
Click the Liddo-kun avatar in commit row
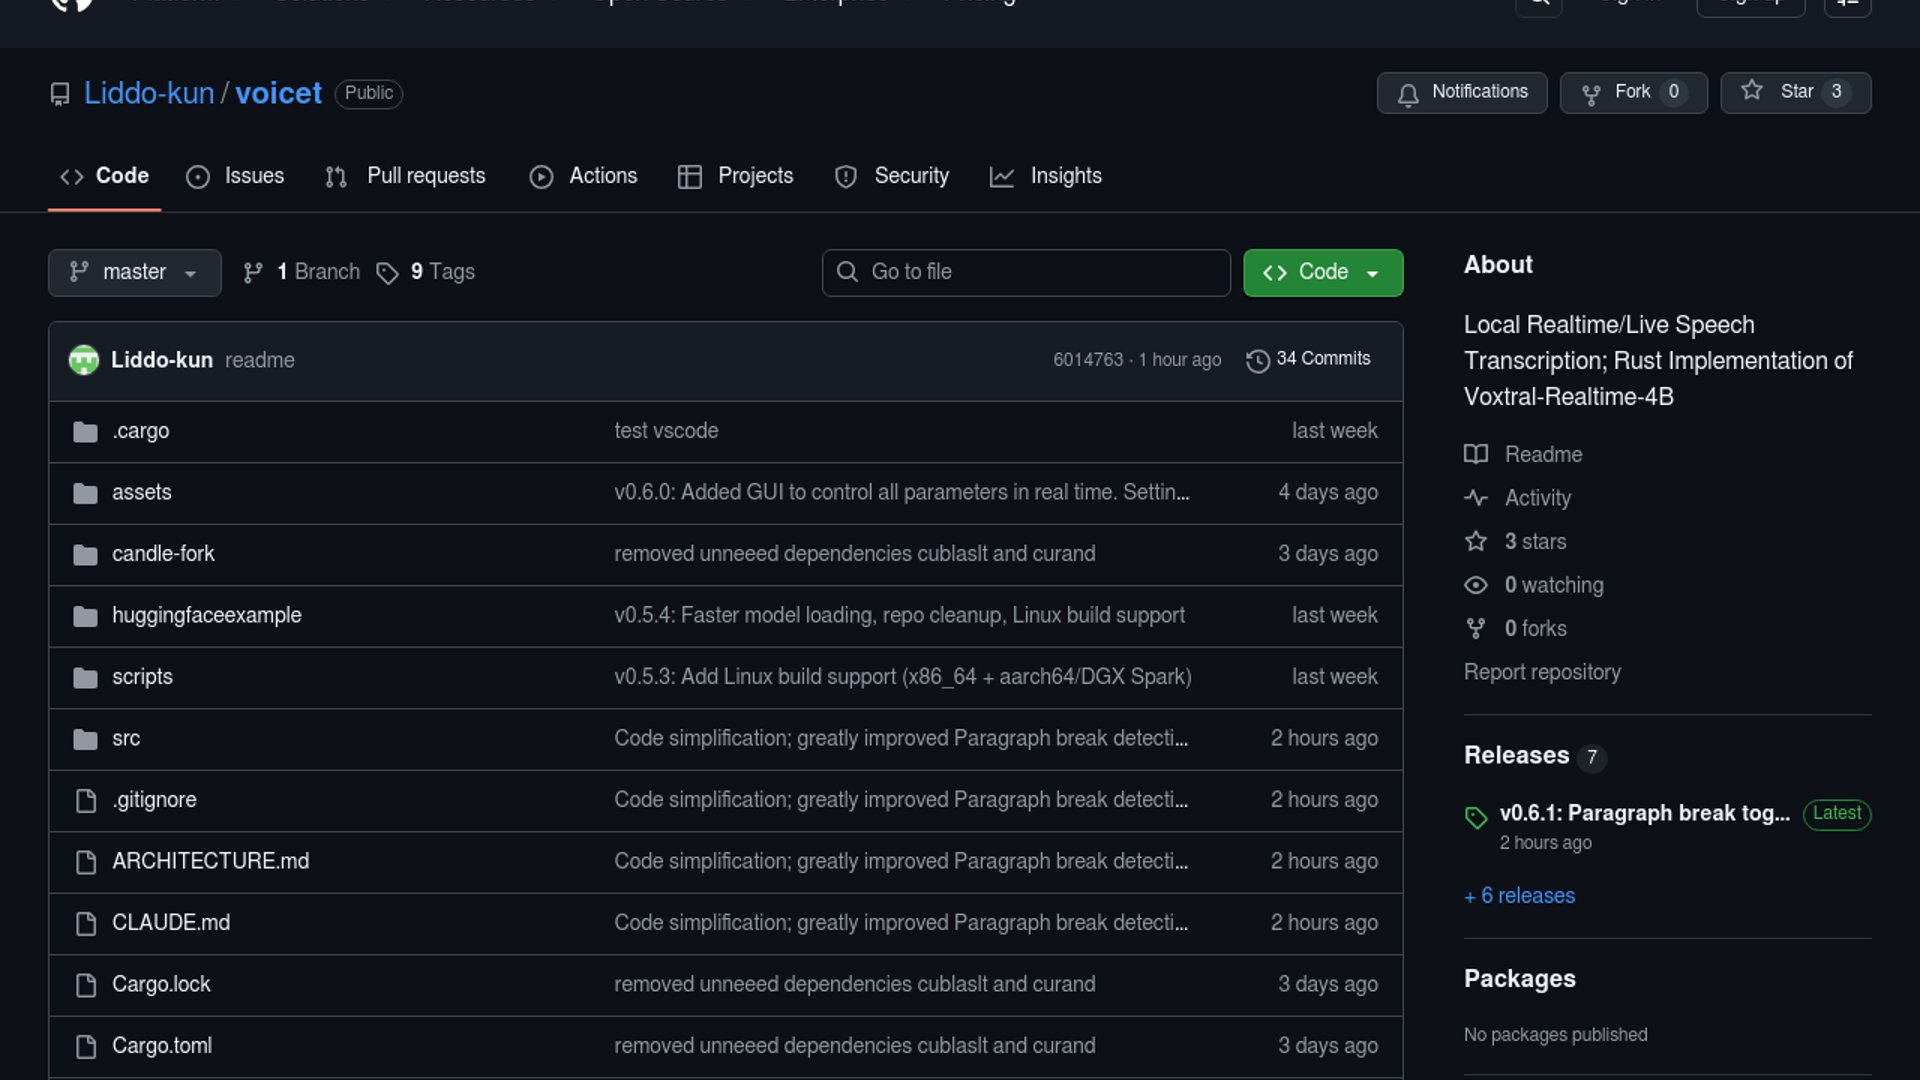coord(84,360)
